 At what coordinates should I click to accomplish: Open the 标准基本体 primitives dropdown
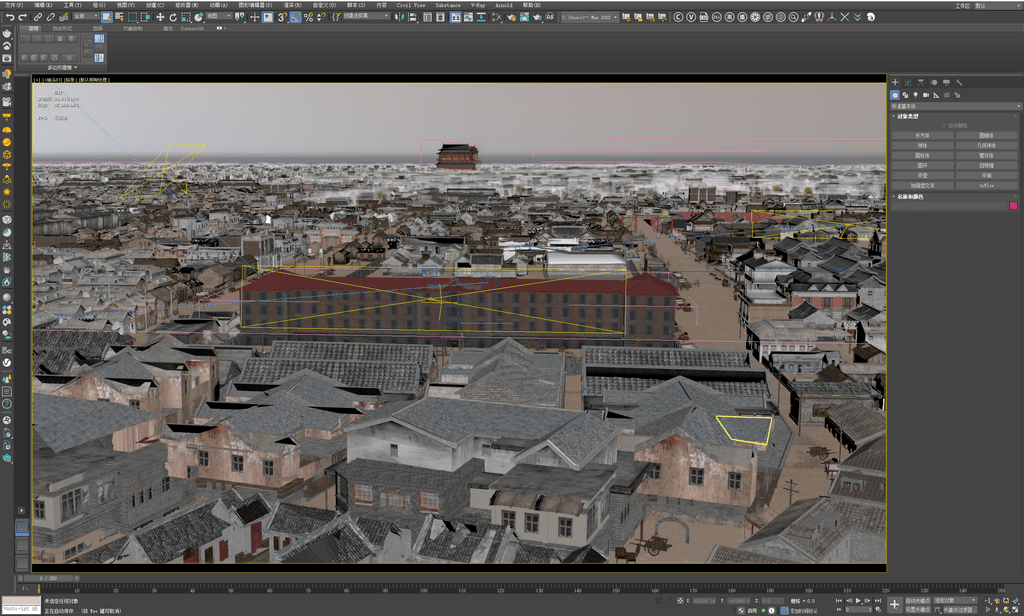tap(955, 106)
